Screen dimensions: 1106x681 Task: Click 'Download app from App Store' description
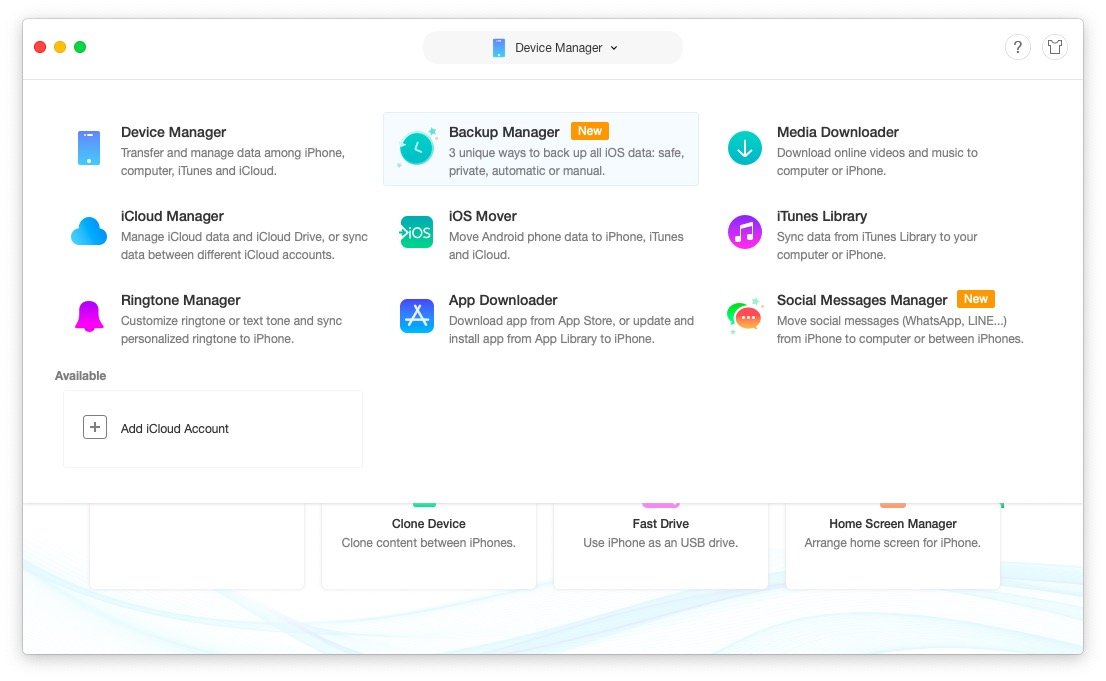tap(571, 330)
